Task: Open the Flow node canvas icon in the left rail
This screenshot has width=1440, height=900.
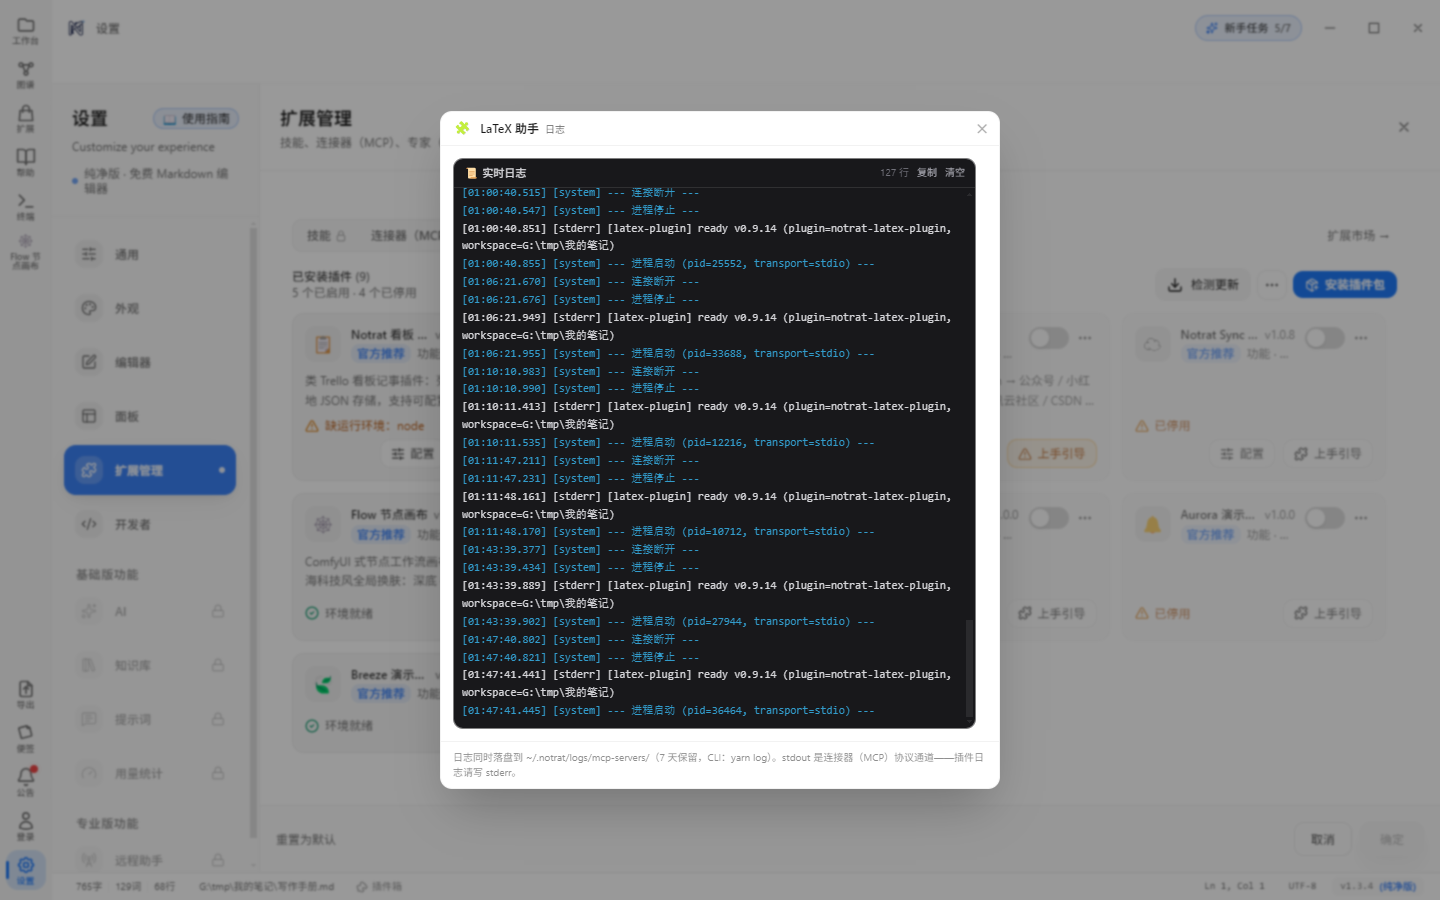Action: point(26,251)
